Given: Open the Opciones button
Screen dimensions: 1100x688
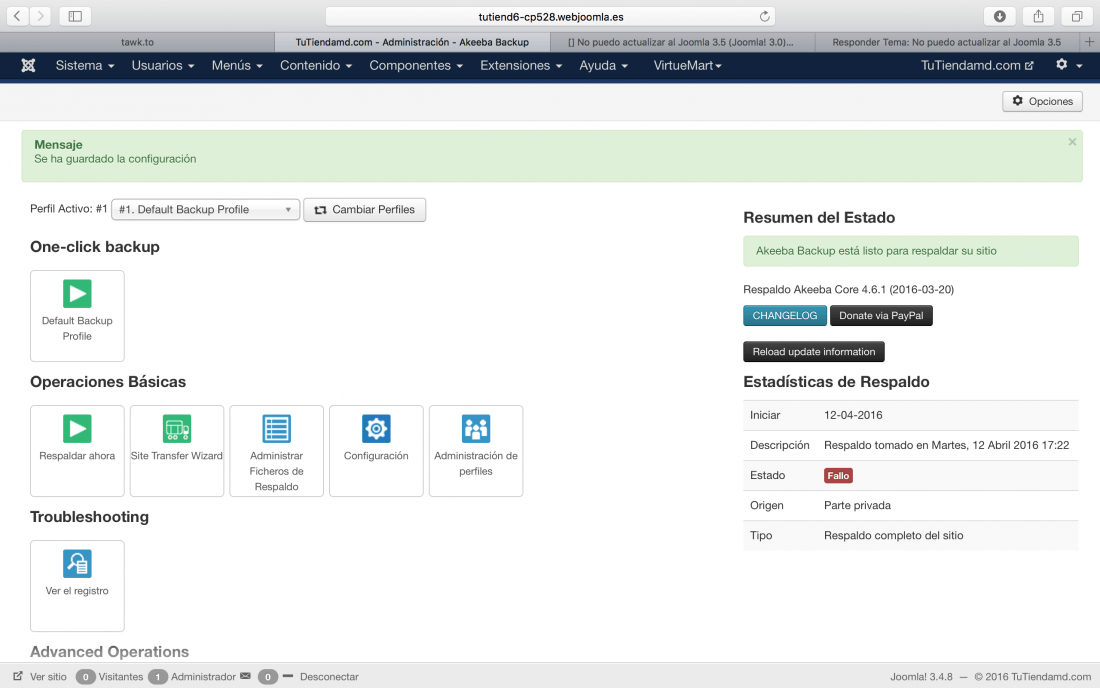Looking at the screenshot, I should (1042, 101).
